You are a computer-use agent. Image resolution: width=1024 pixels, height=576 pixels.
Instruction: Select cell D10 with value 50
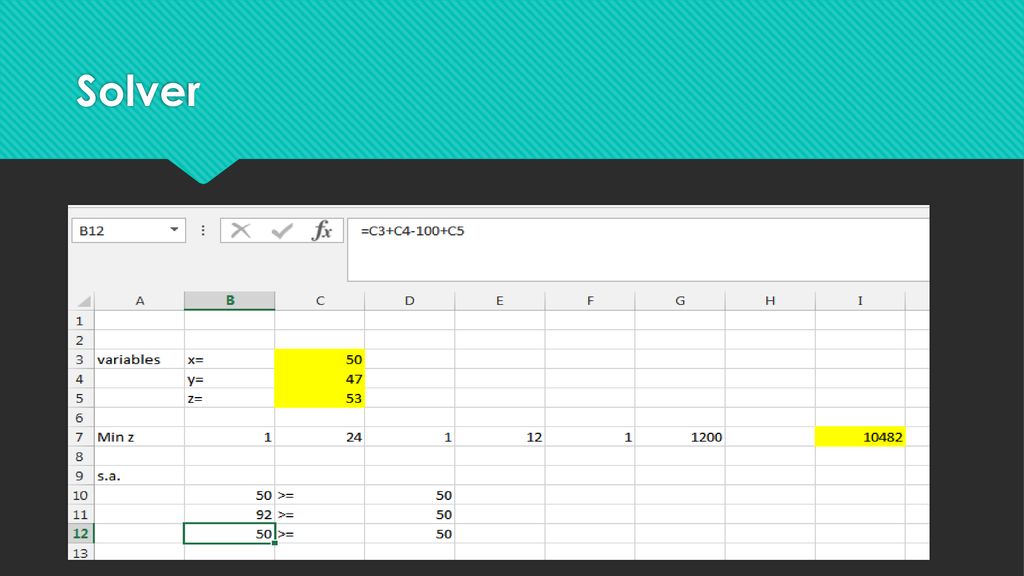(x=409, y=495)
